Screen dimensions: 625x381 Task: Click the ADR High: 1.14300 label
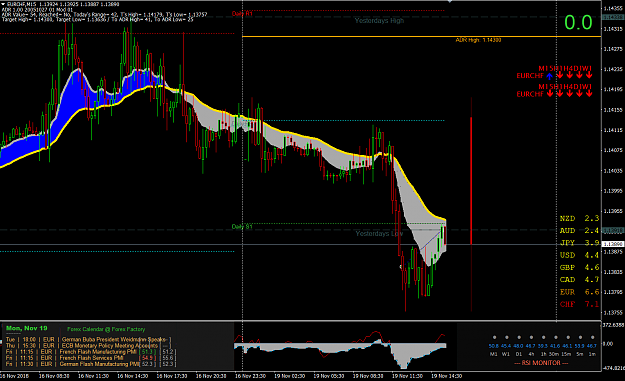point(478,40)
